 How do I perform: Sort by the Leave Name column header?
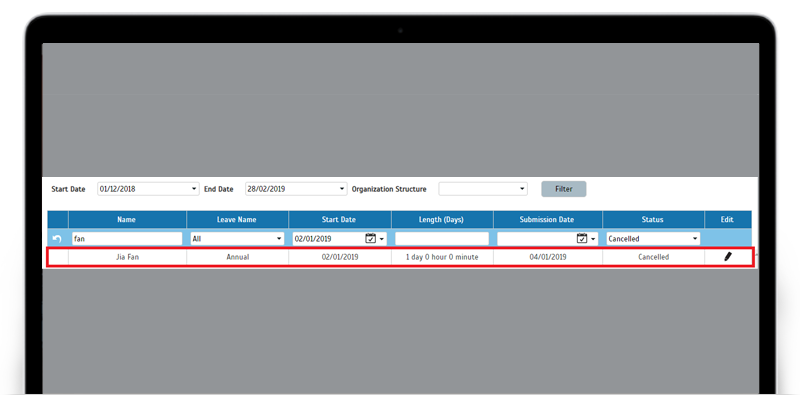pyautogui.click(x=237, y=219)
